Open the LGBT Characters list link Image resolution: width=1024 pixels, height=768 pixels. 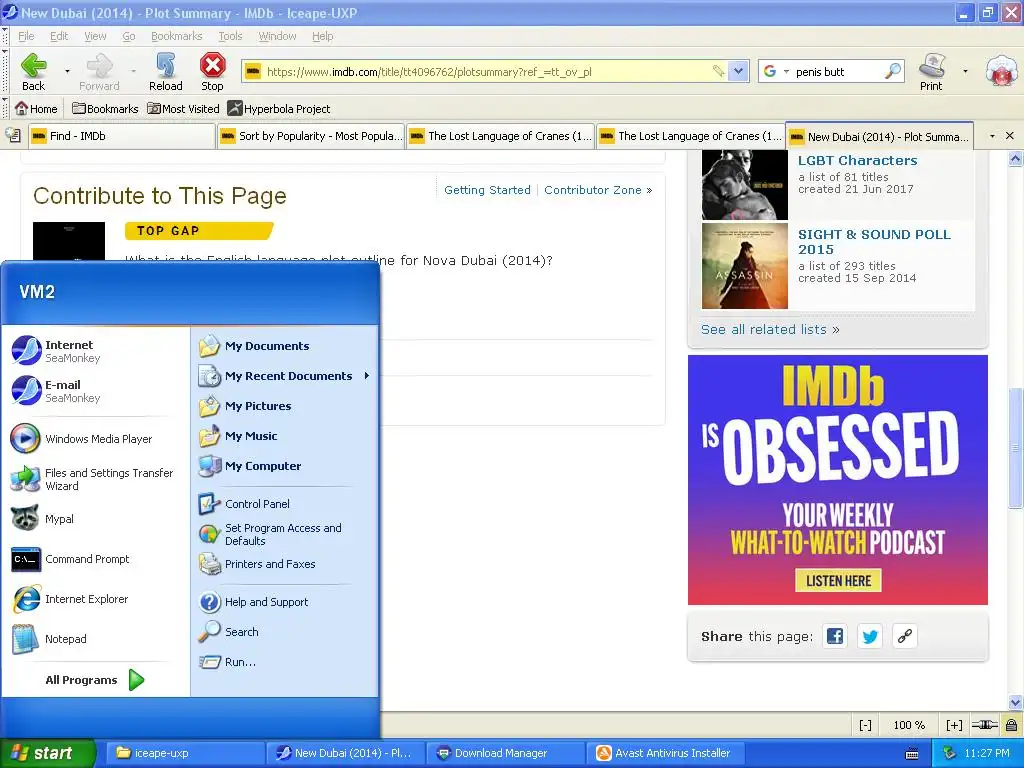point(857,160)
